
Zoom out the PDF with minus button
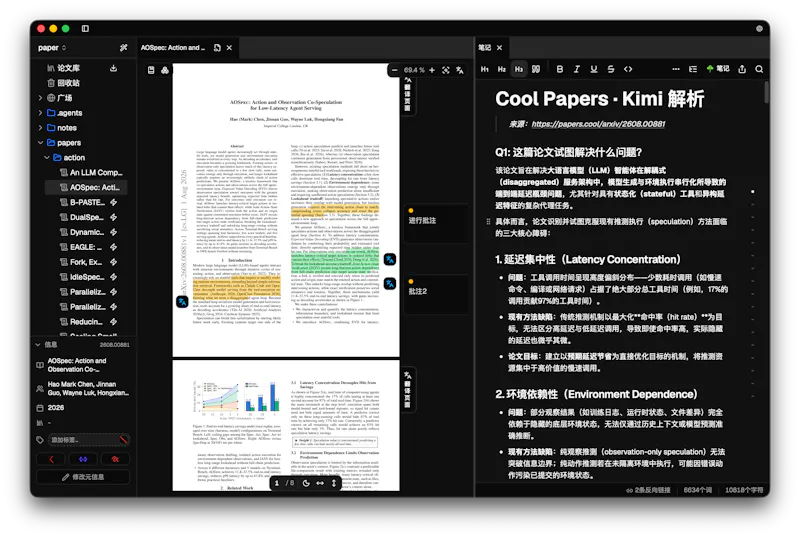[394, 70]
